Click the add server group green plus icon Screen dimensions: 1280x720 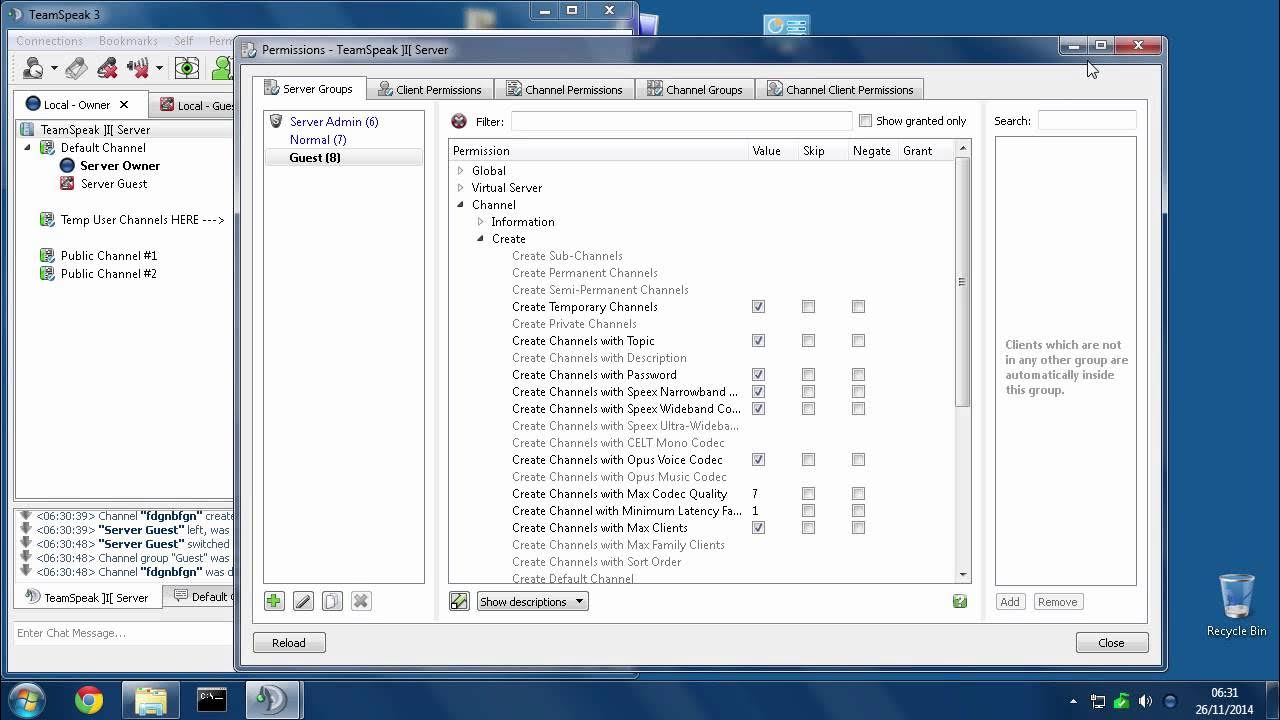(x=274, y=601)
